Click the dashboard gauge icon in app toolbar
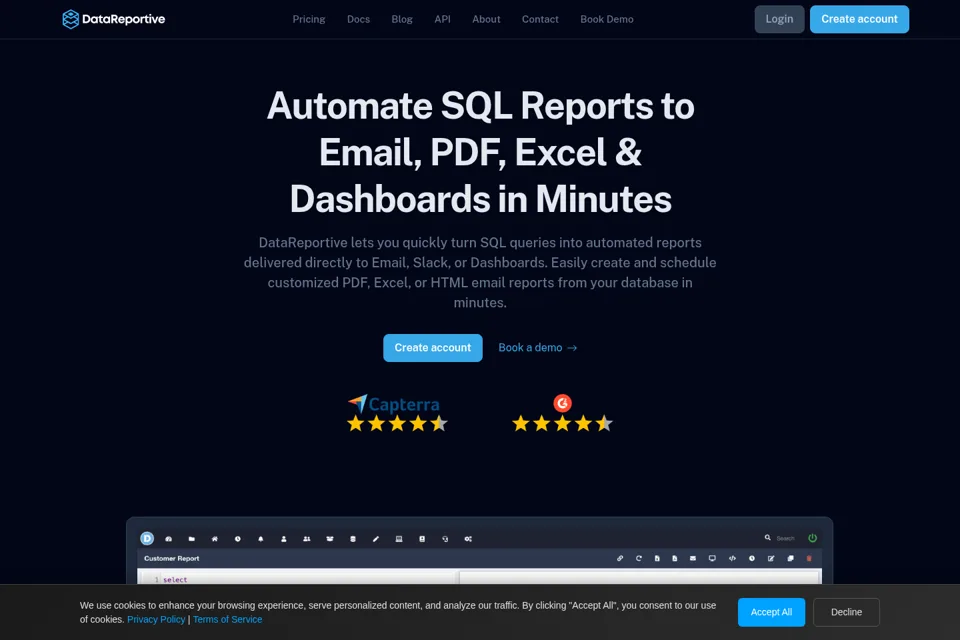Viewport: 960px width, 640px height. pos(169,539)
